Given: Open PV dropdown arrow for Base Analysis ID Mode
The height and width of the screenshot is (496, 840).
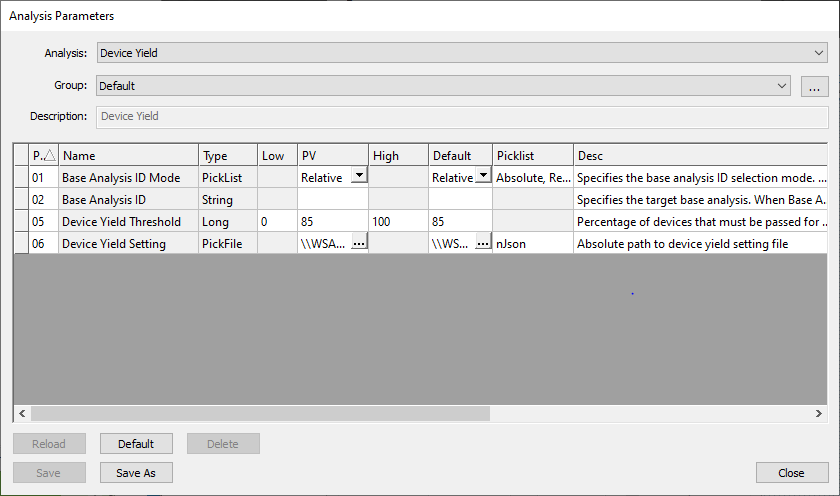Looking at the screenshot, I should (x=358, y=177).
